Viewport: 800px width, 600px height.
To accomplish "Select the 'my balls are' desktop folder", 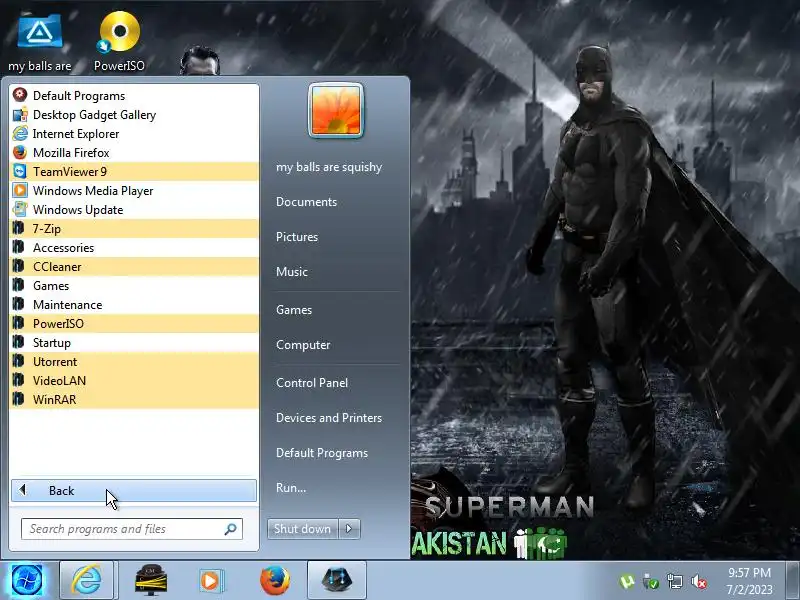I will pyautogui.click(x=40, y=42).
